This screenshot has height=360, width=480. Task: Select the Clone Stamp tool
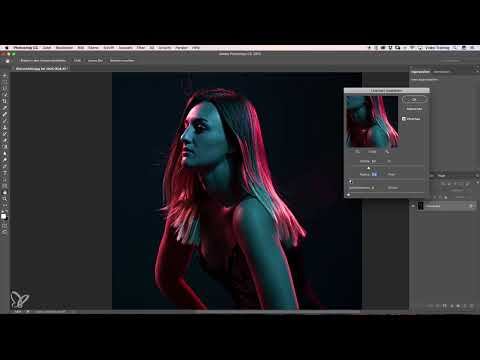[x=5, y=127]
